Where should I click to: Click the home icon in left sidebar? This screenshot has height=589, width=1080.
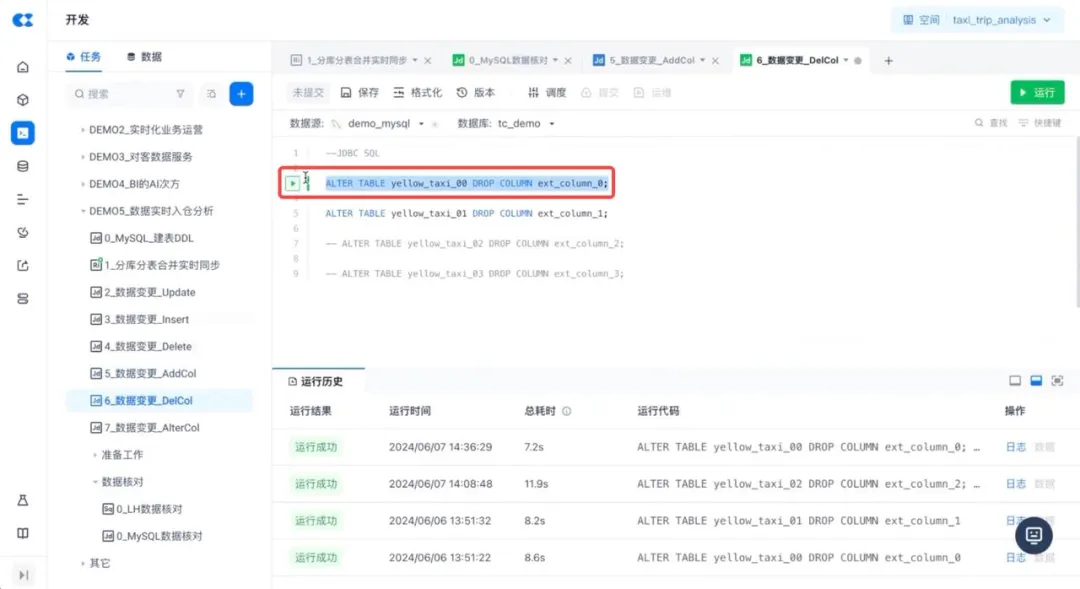pyautogui.click(x=23, y=67)
